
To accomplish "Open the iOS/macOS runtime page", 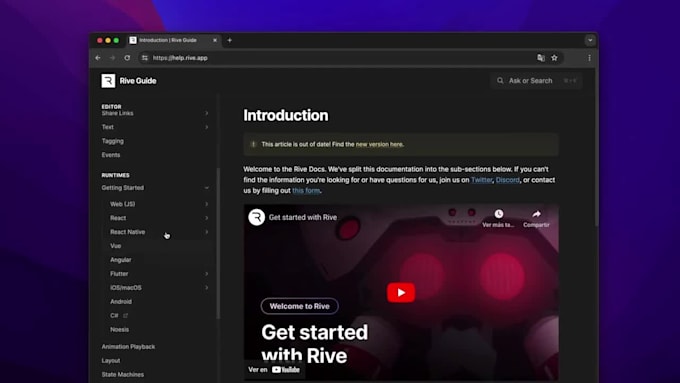I will click(x=126, y=288).
